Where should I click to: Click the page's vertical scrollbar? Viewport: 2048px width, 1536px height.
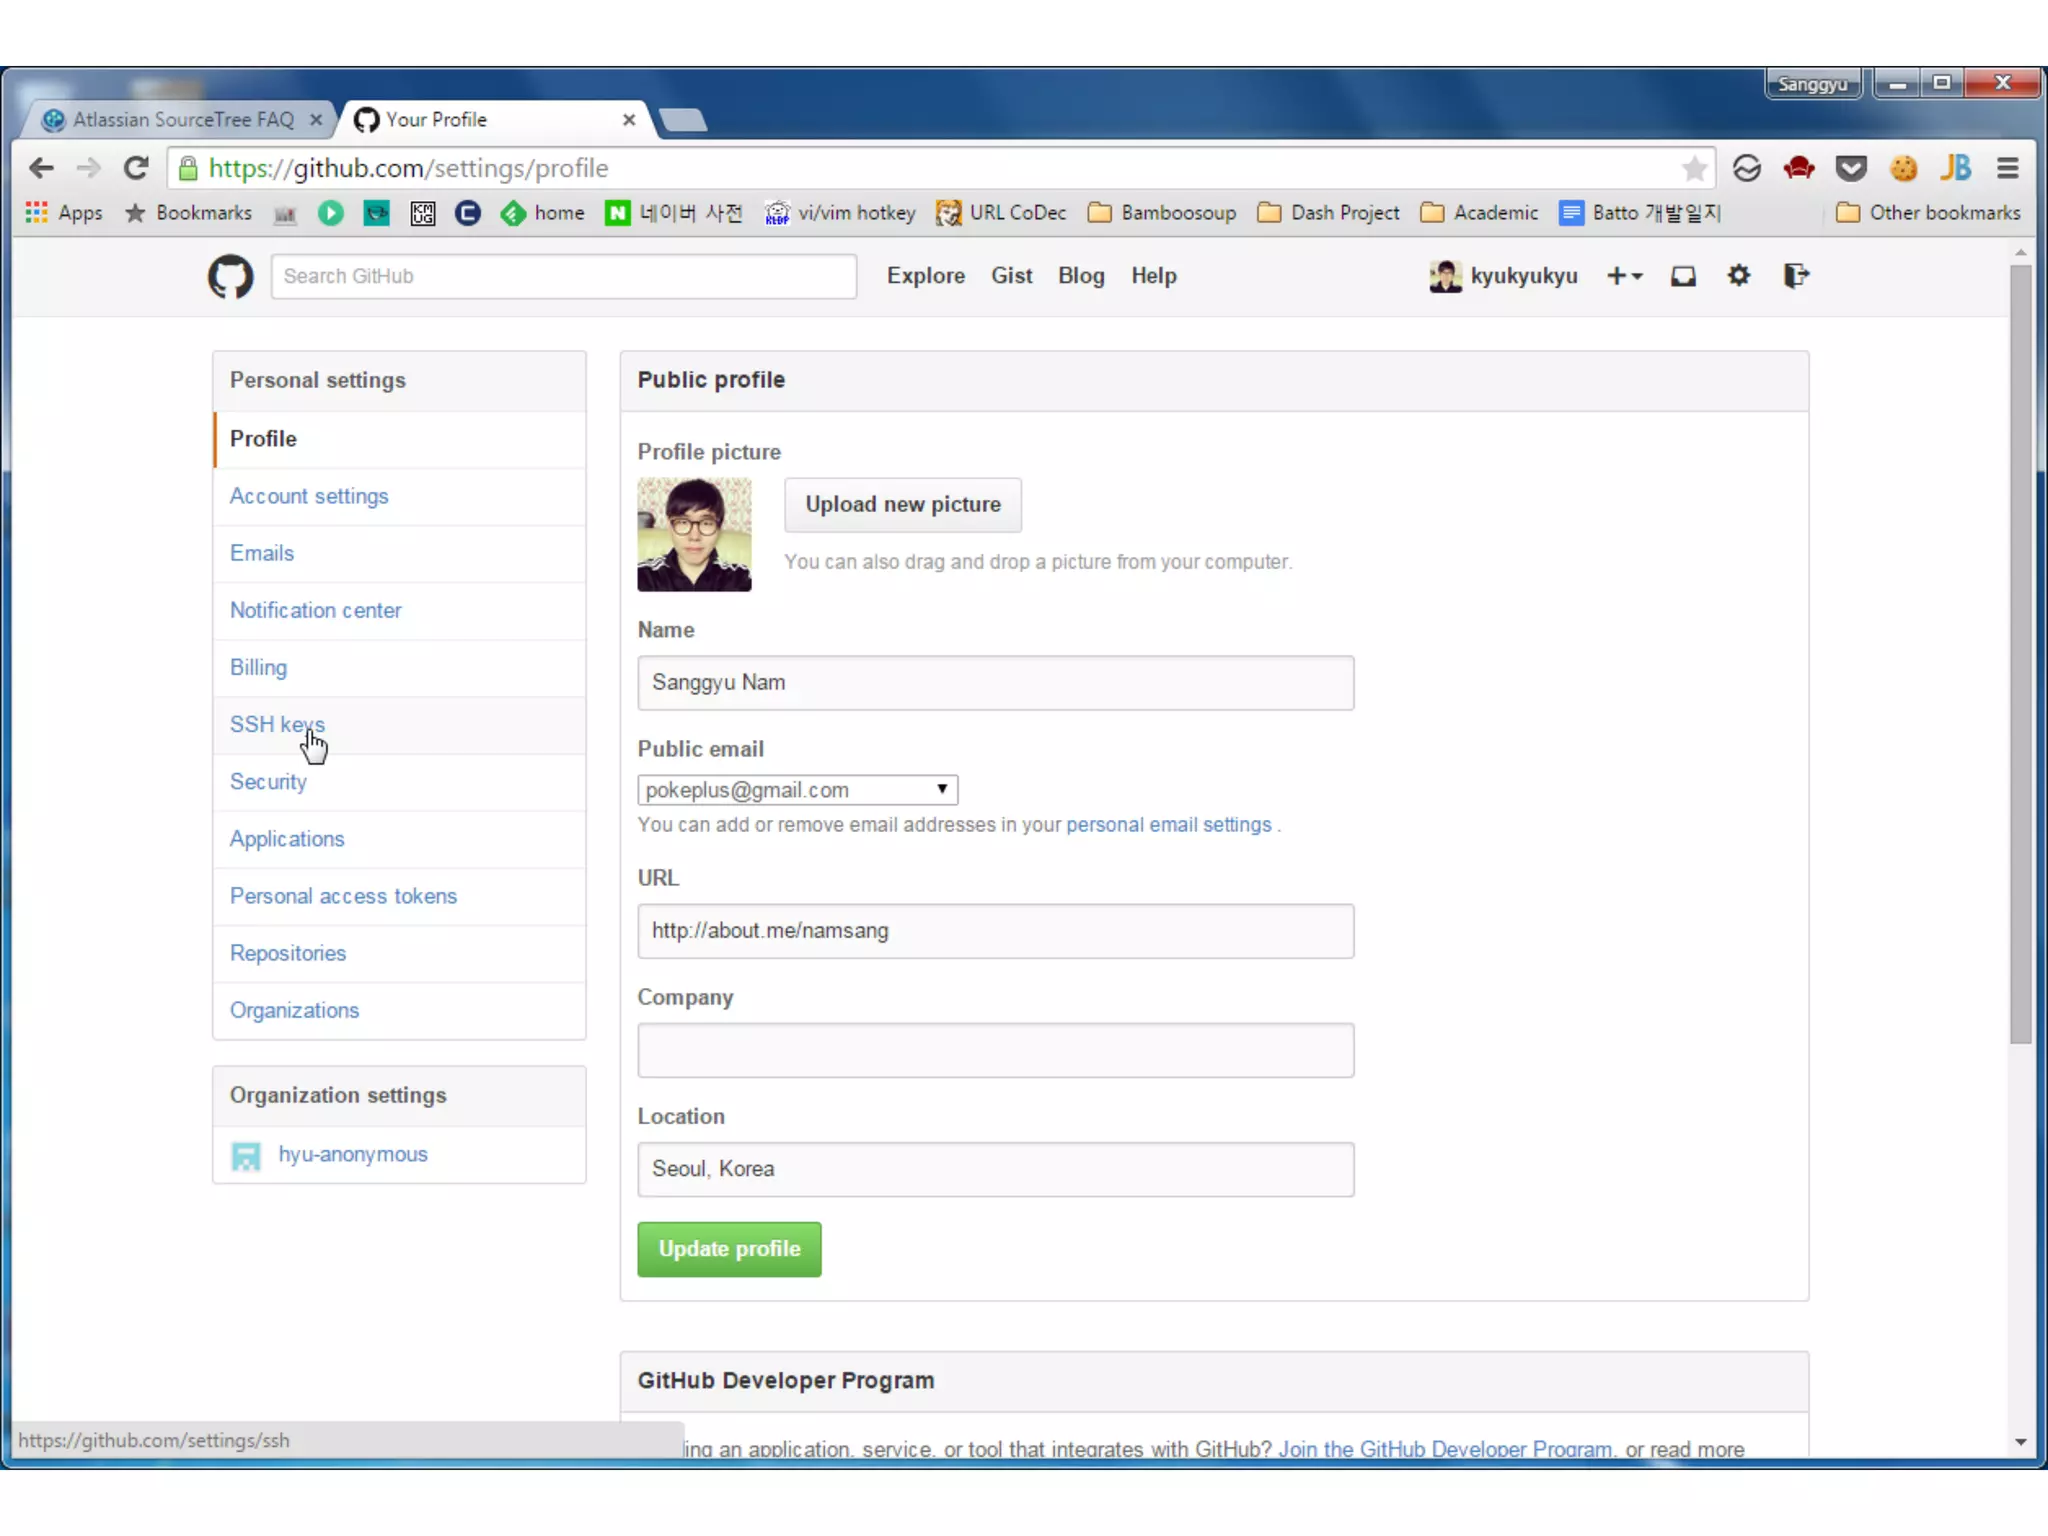tap(2020, 650)
